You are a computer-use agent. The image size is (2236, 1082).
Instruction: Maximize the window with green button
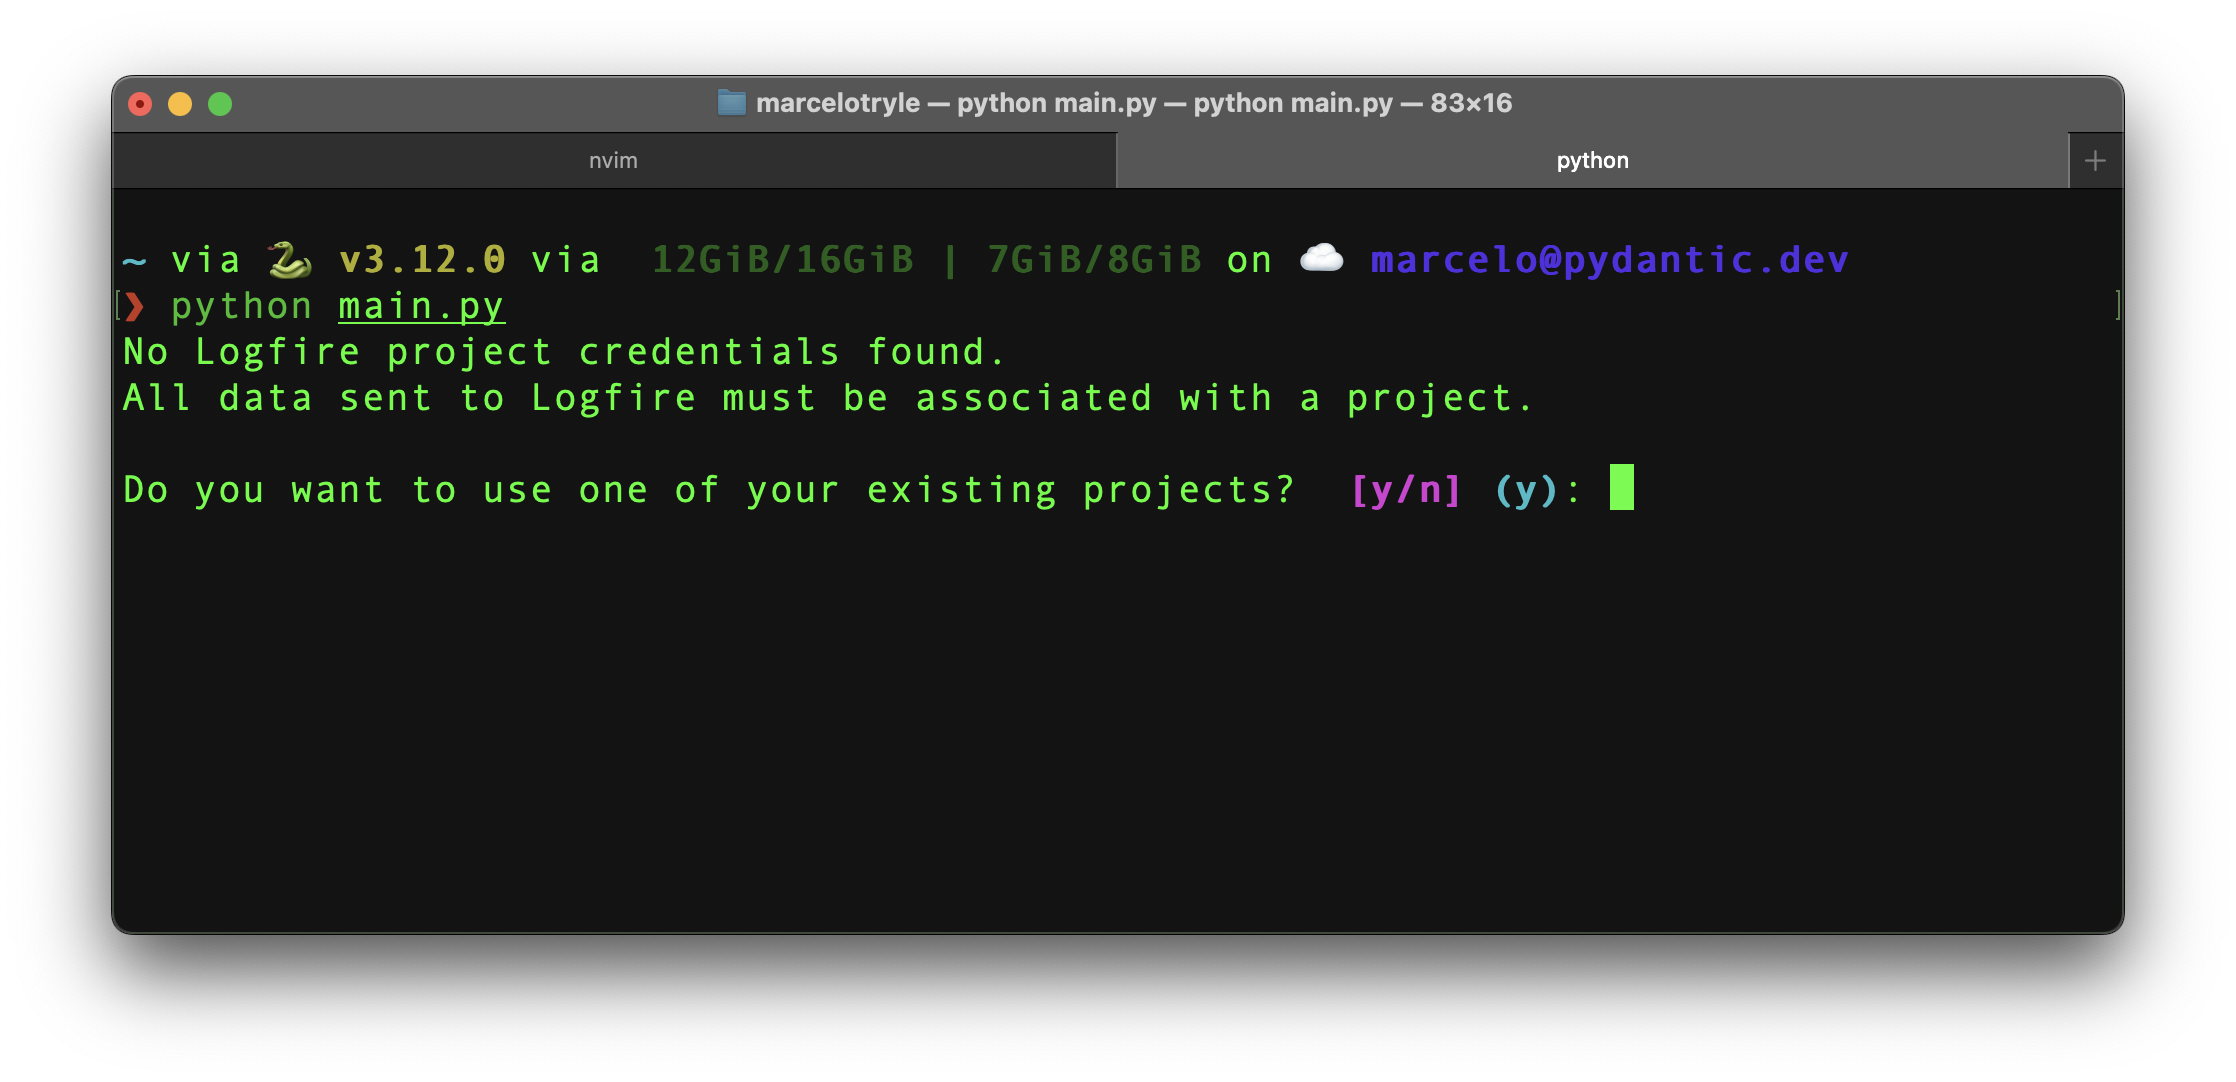(x=220, y=104)
